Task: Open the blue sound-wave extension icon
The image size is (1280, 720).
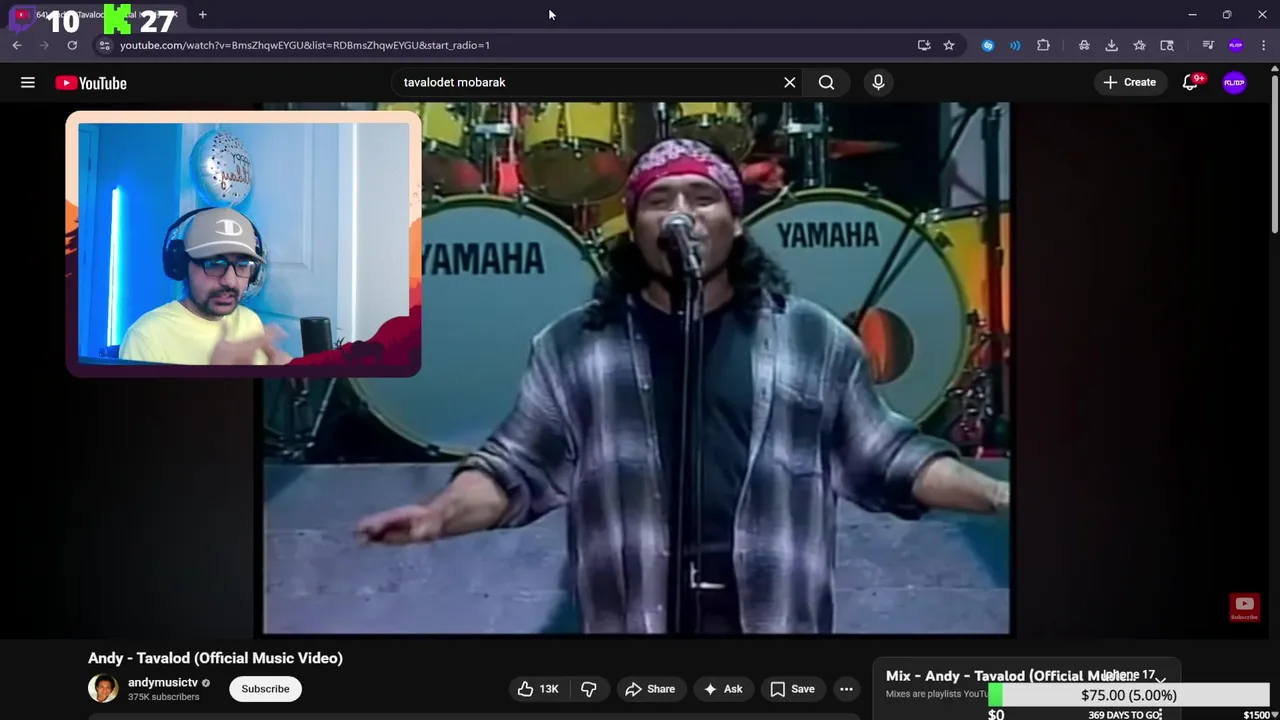Action: point(1015,45)
